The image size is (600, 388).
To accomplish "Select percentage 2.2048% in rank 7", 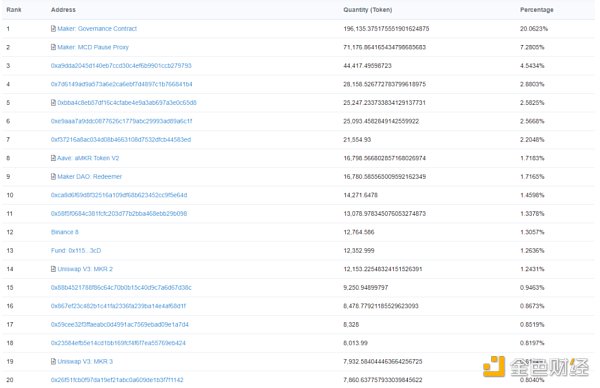I will coord(532,140).
